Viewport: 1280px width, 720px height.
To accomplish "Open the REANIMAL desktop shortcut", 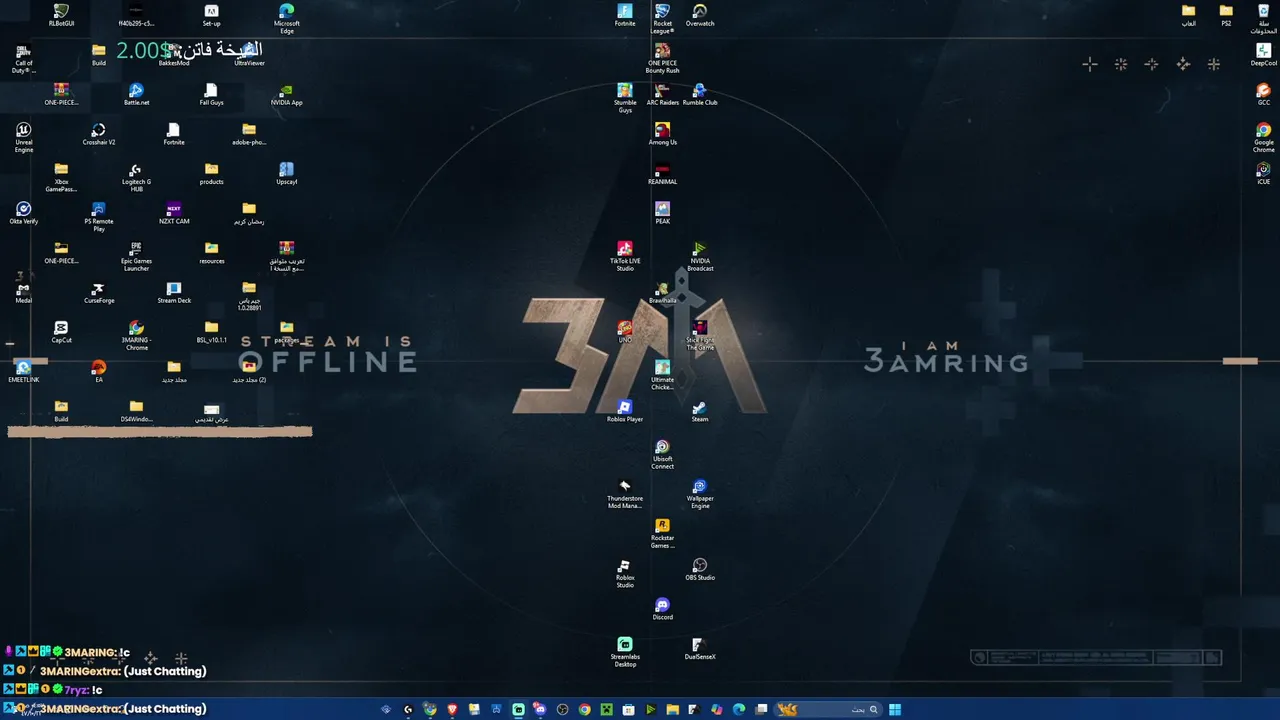I will tap(662, 173).
